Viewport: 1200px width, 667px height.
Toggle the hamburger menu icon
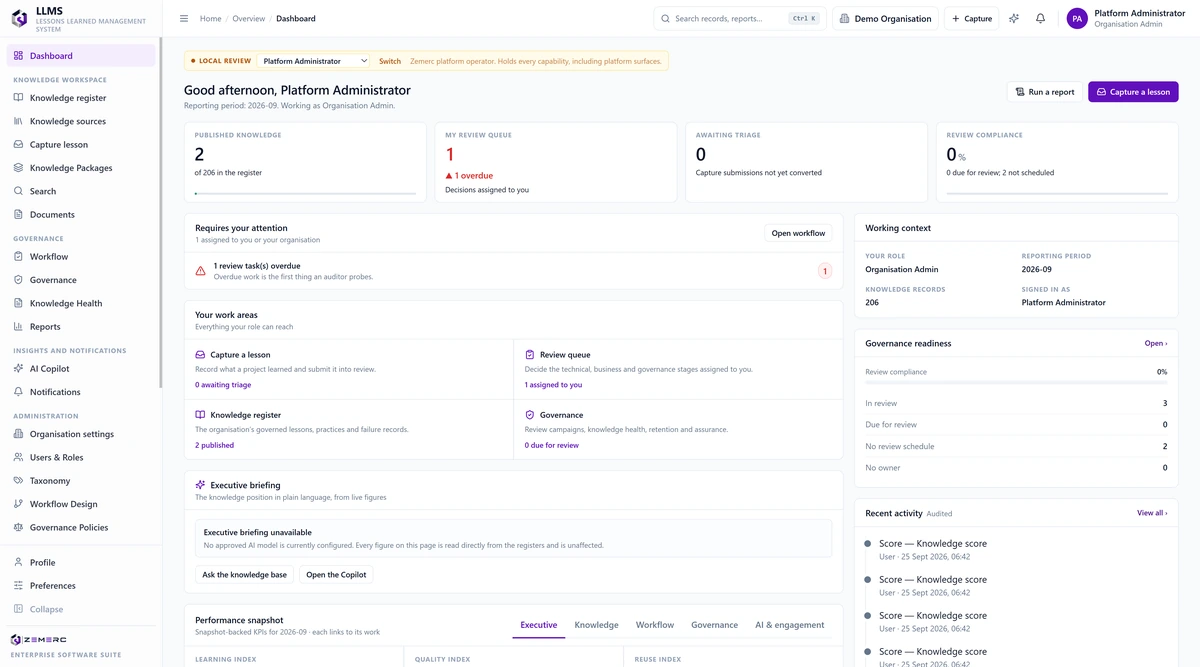point(184,18)
